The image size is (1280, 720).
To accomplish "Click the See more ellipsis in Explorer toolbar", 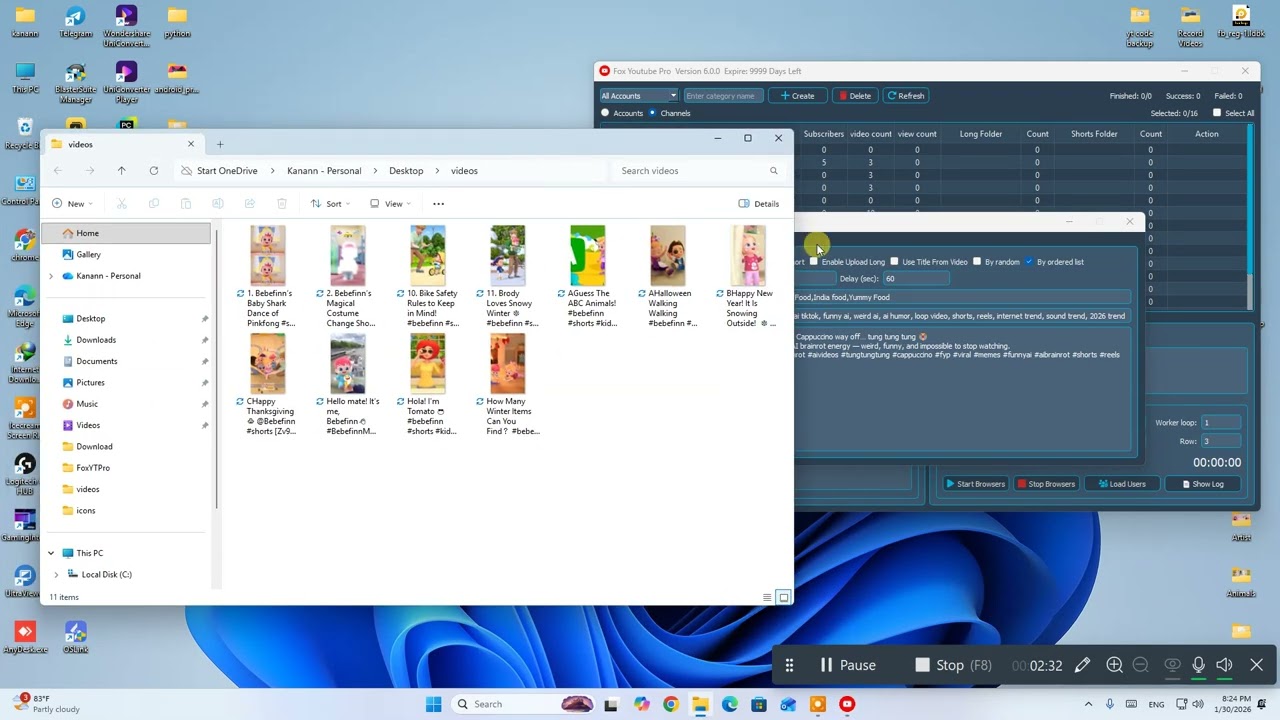I will 438,204.
